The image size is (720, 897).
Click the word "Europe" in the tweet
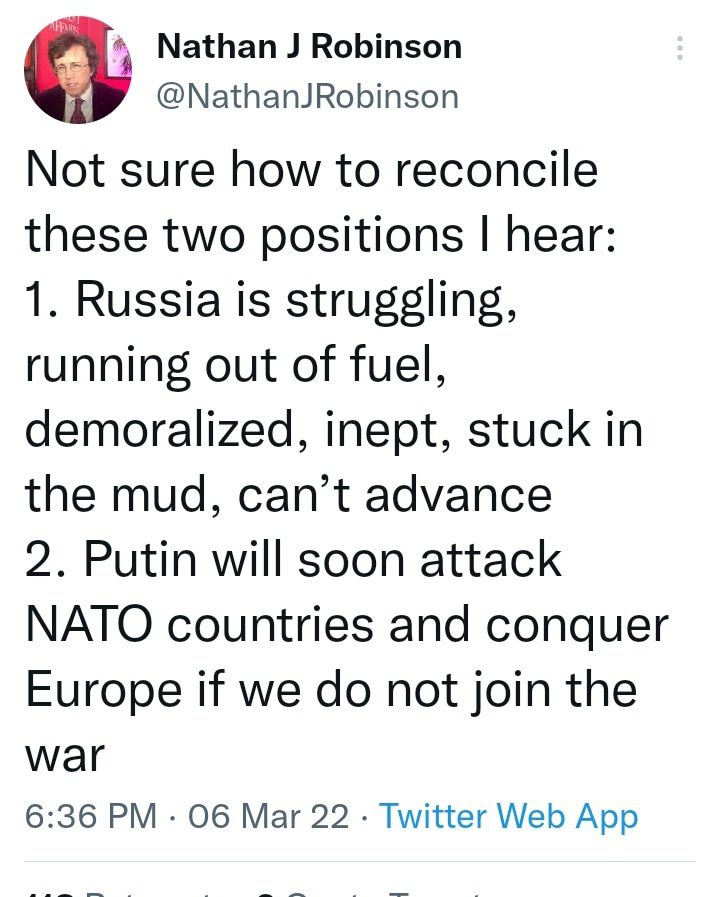103,692
